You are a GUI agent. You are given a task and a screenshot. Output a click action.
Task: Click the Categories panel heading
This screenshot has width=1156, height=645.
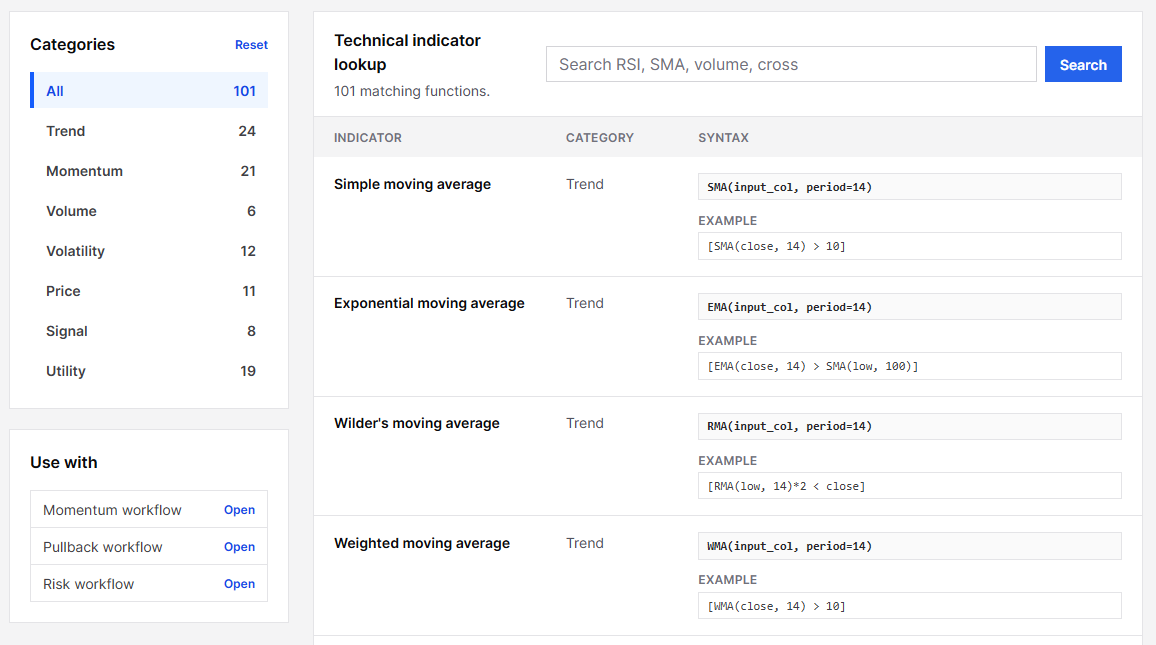[72, 44]
